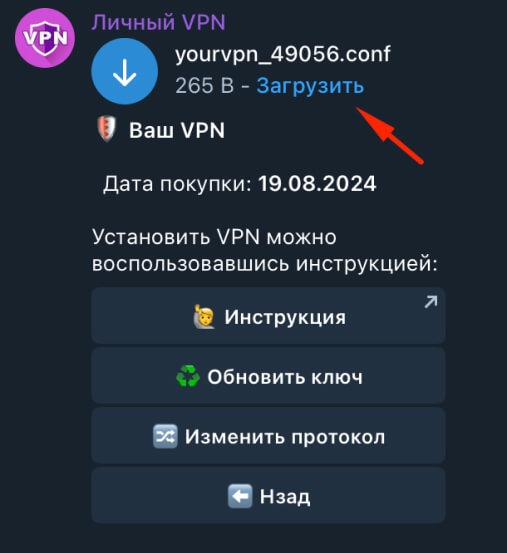Screen dimensions: 507x553
Task: Click the 265 B file size label
Action: pos(204,86)
